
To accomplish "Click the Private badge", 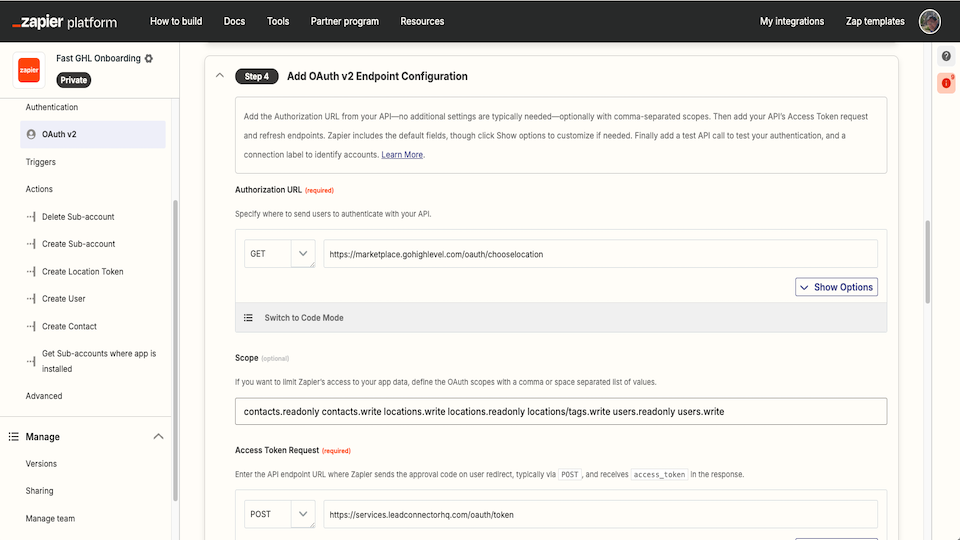I will point(73,80).
